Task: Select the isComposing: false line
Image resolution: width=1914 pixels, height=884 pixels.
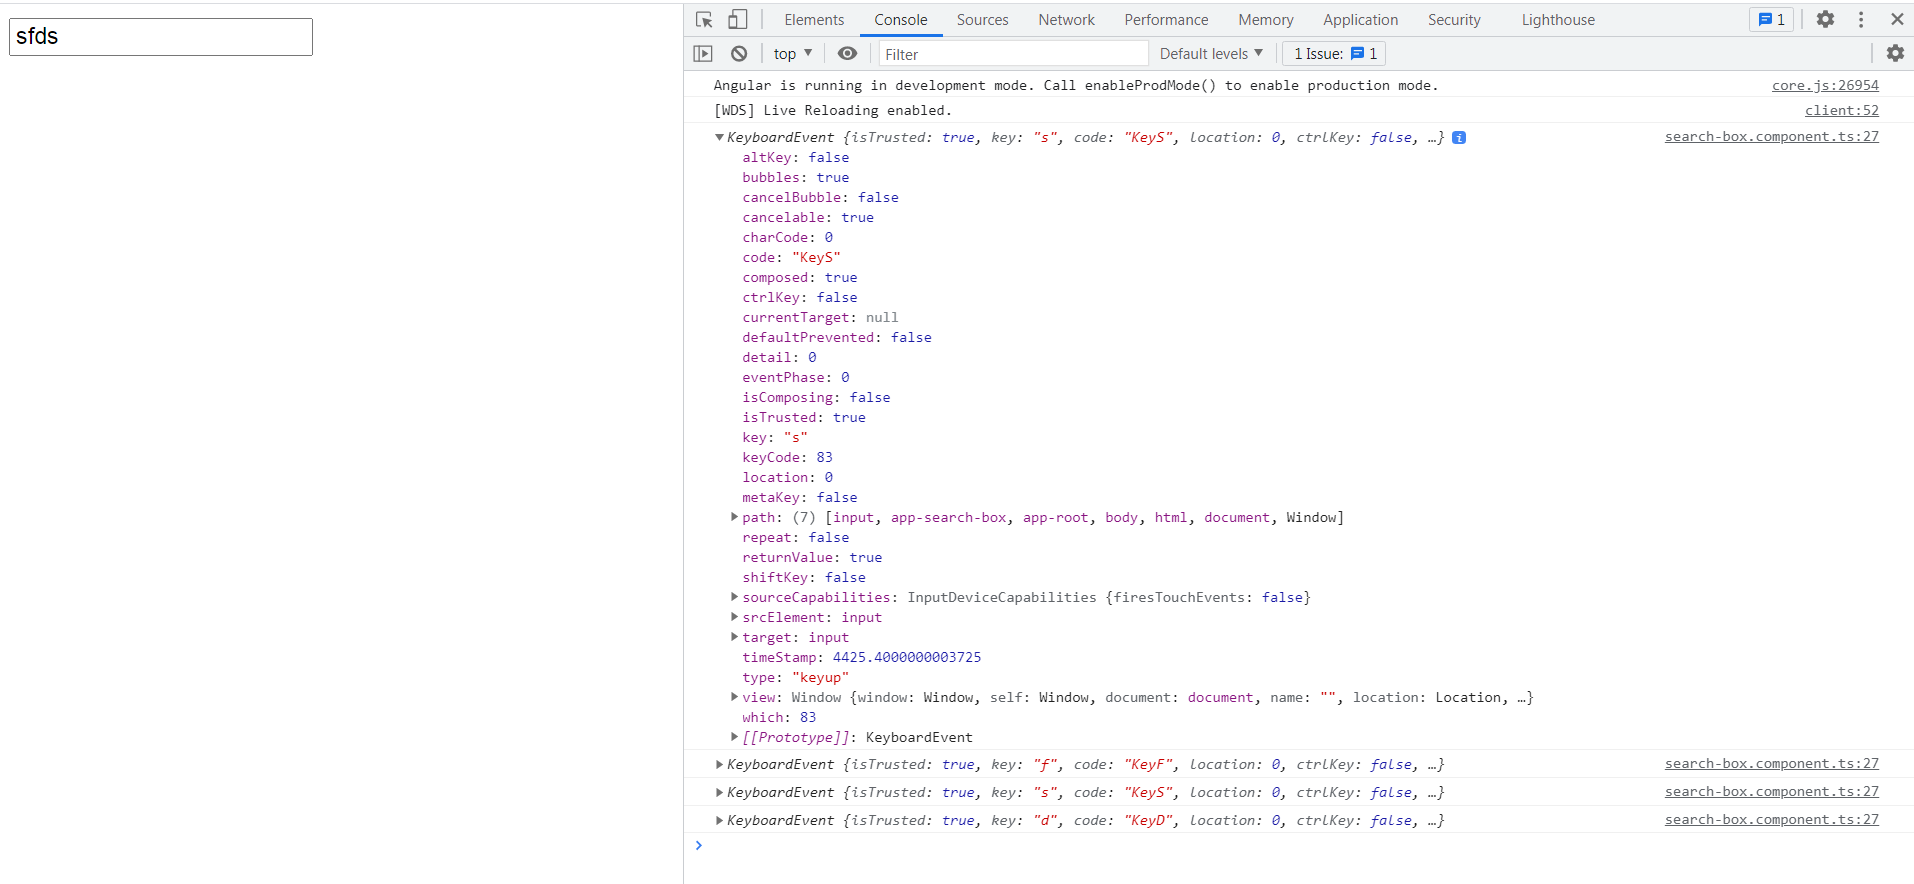Action: click(x=816, y=398)
